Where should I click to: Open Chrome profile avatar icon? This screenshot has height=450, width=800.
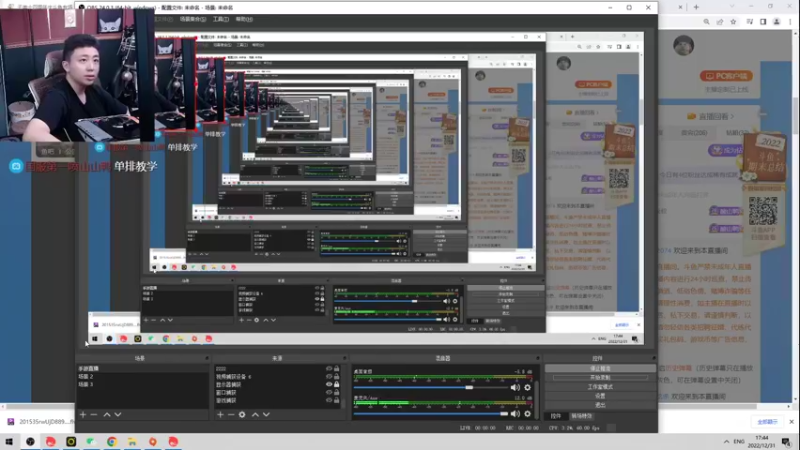pyautogui.click(x=777, y=22)
